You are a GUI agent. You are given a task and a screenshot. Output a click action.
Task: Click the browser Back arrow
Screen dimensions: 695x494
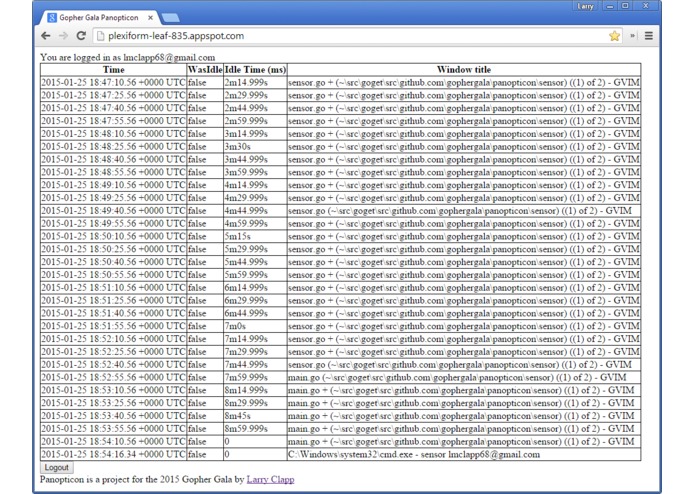(x=46, y=36)
